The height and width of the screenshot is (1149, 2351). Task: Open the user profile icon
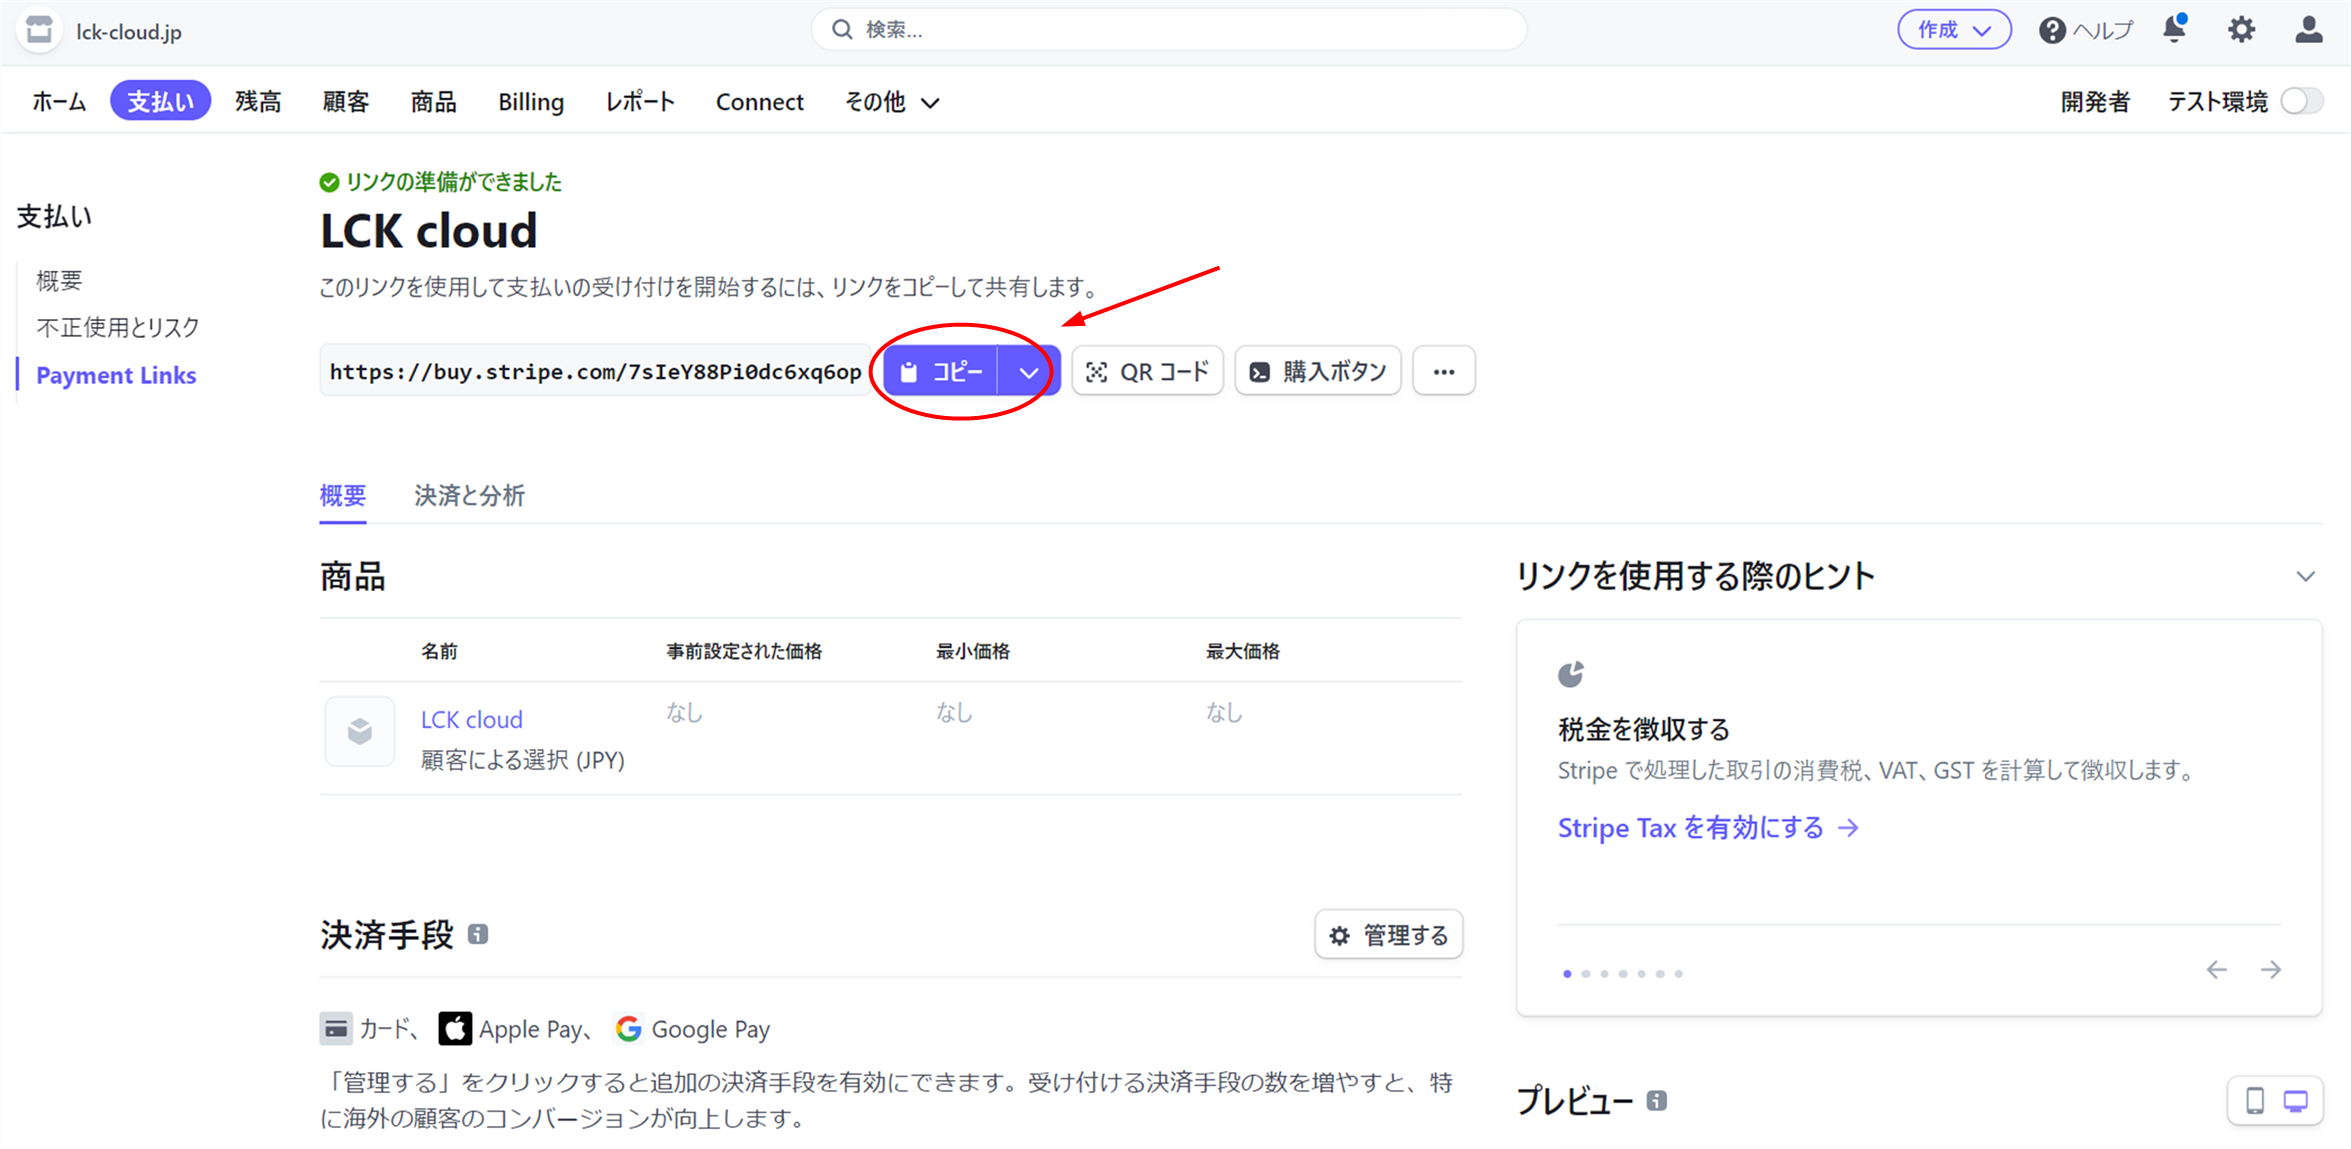pyautogui.click(x=2308, y=30)
